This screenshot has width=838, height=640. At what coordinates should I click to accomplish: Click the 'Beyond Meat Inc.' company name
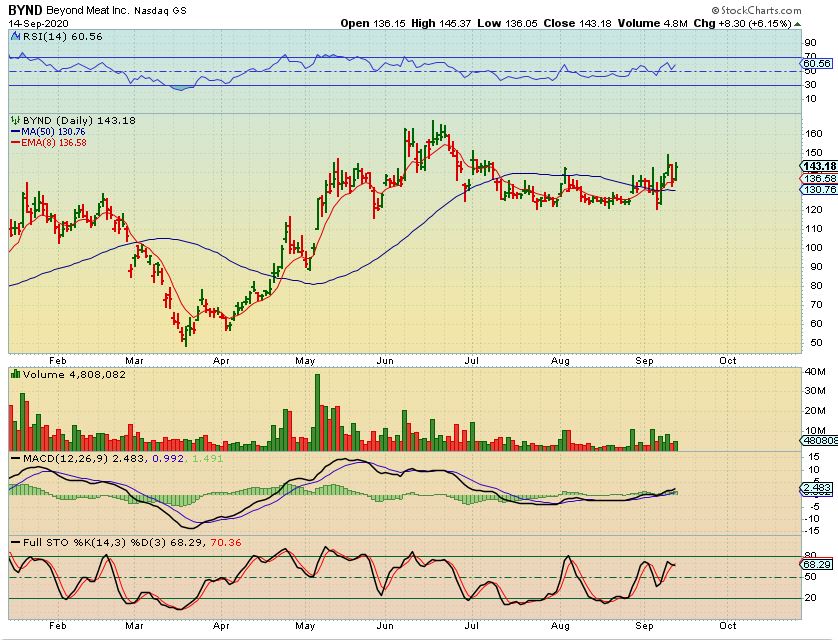(x=88, y=10)
